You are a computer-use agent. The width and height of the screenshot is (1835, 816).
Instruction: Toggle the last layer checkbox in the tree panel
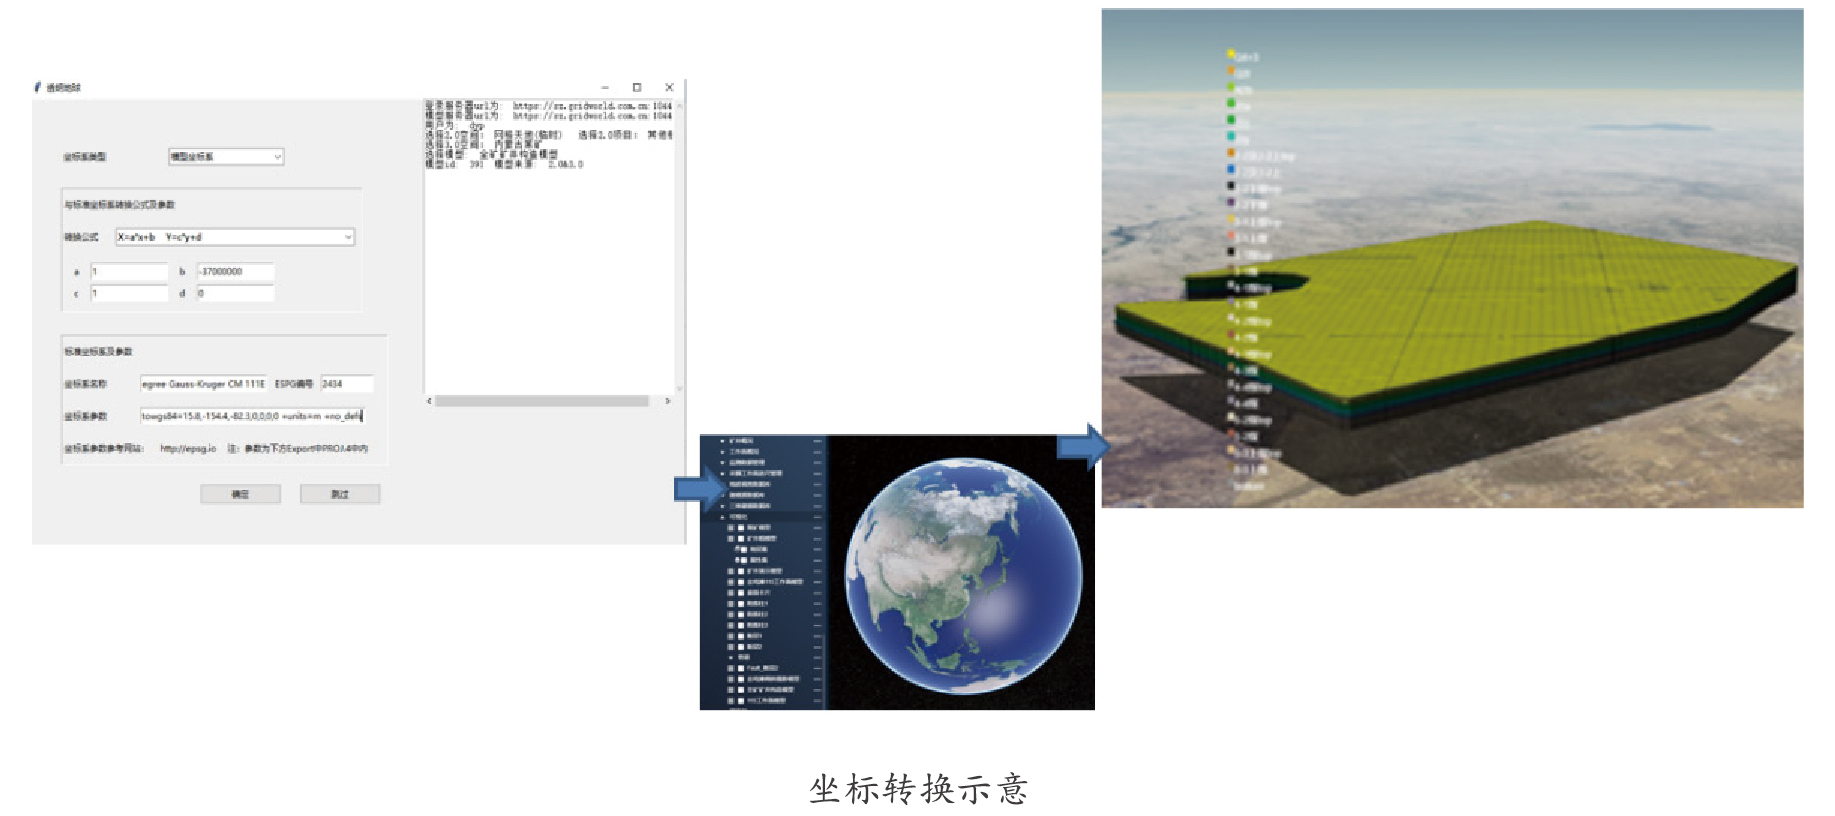click(x=741, y=700)
